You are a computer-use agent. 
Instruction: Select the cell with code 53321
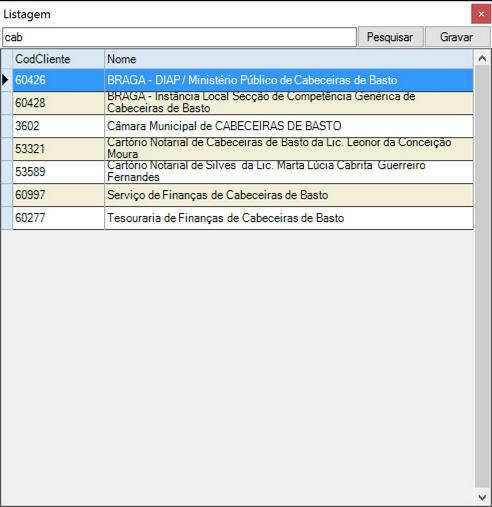(x=59, y=149)
